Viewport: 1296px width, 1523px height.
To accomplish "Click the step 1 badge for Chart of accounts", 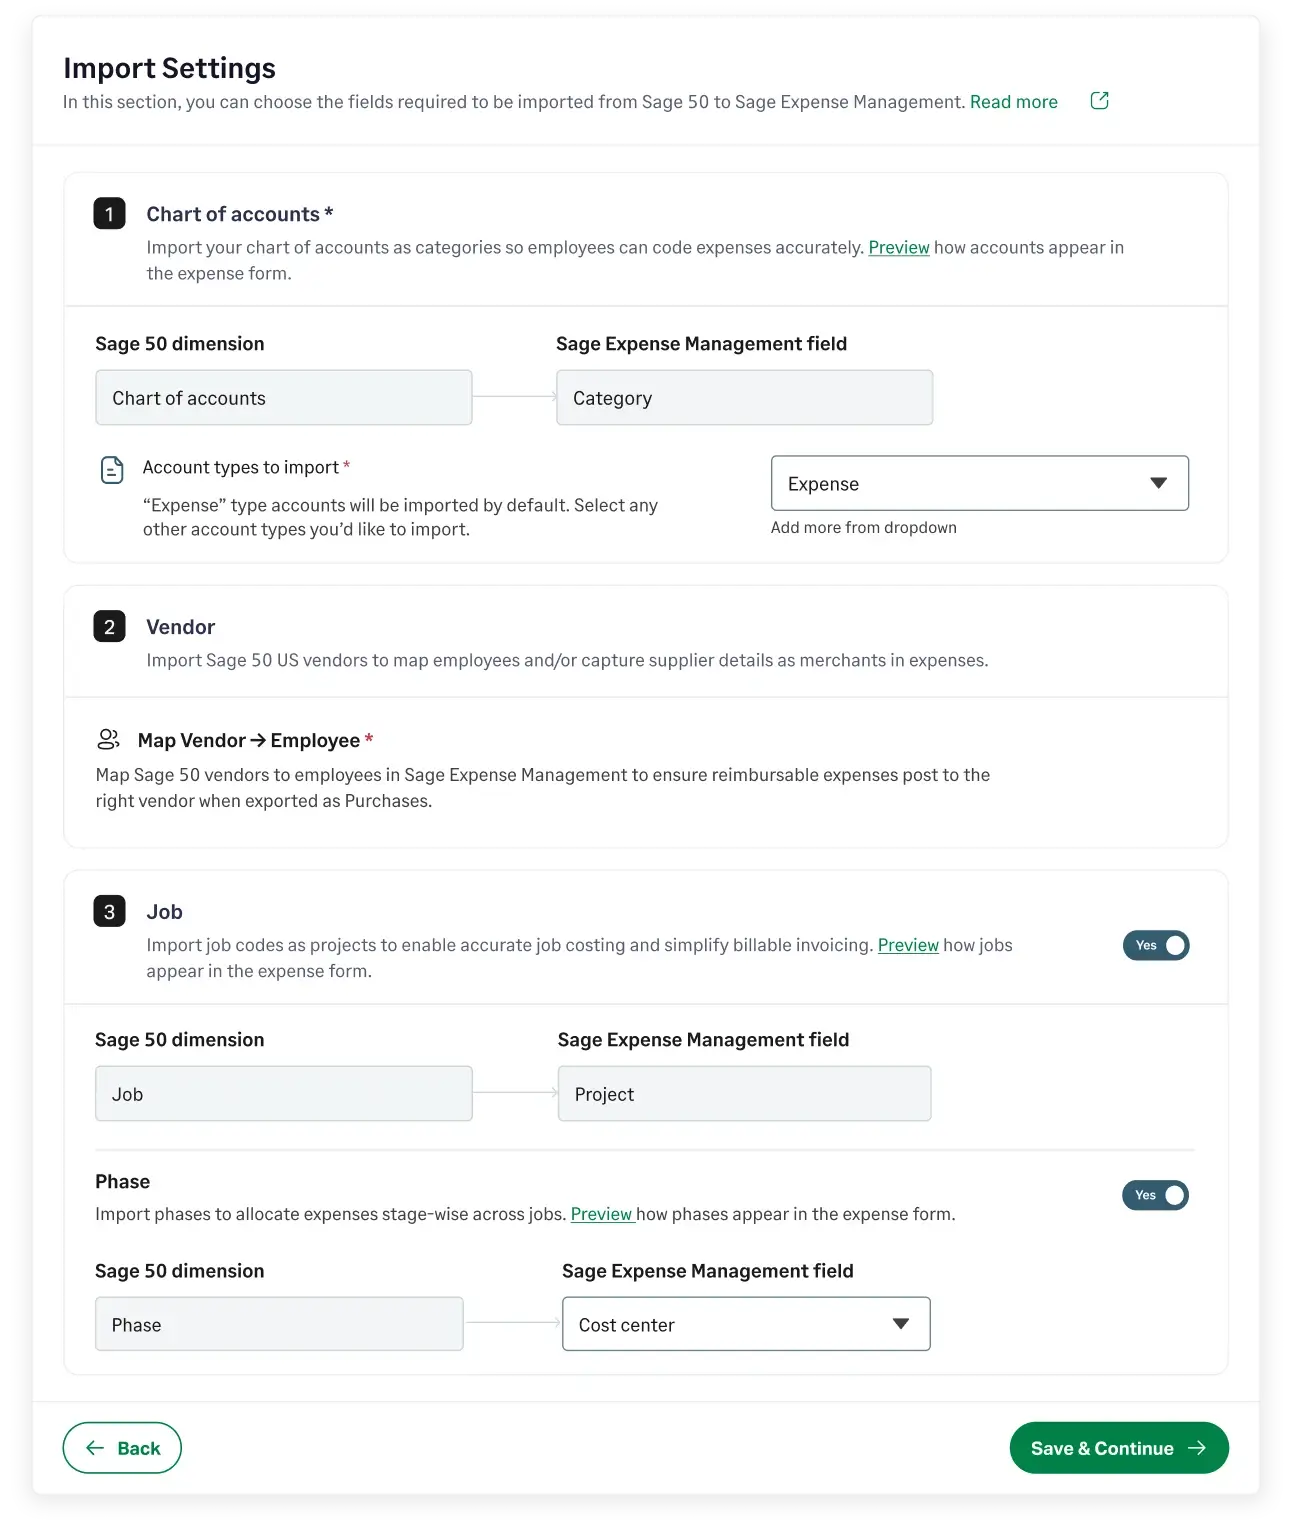I will [110, 213].
